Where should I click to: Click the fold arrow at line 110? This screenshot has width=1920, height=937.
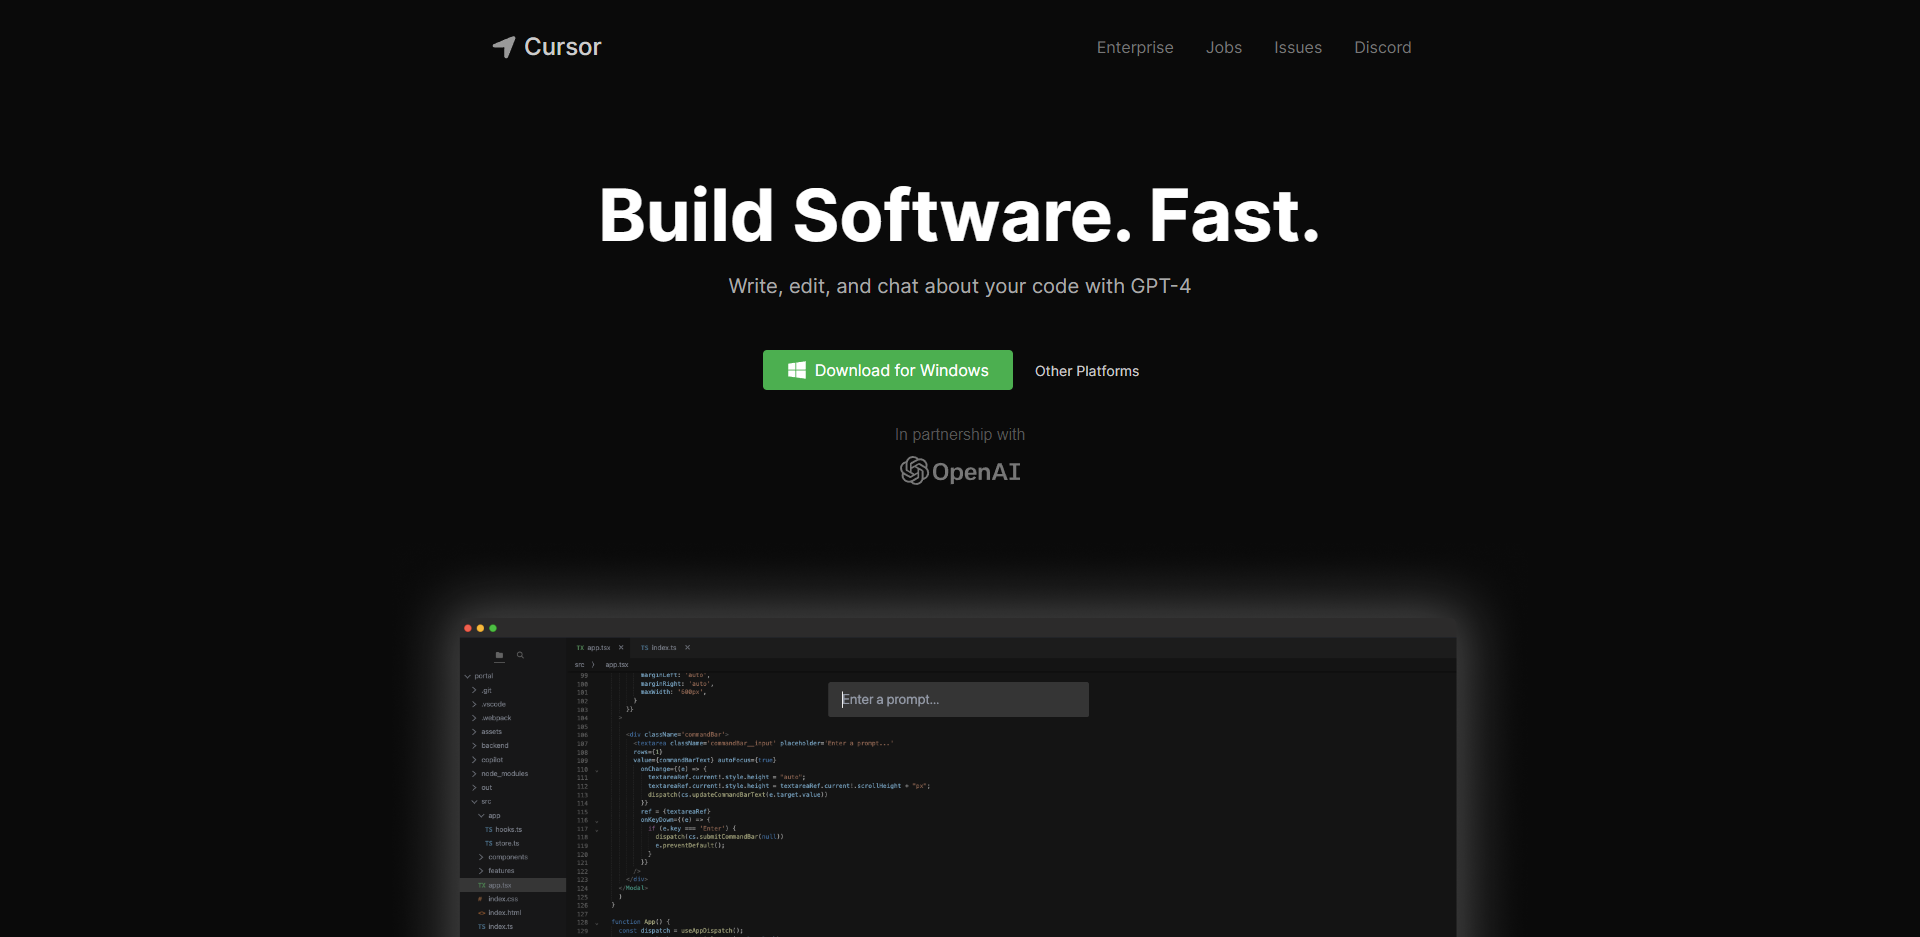(597, 770)
